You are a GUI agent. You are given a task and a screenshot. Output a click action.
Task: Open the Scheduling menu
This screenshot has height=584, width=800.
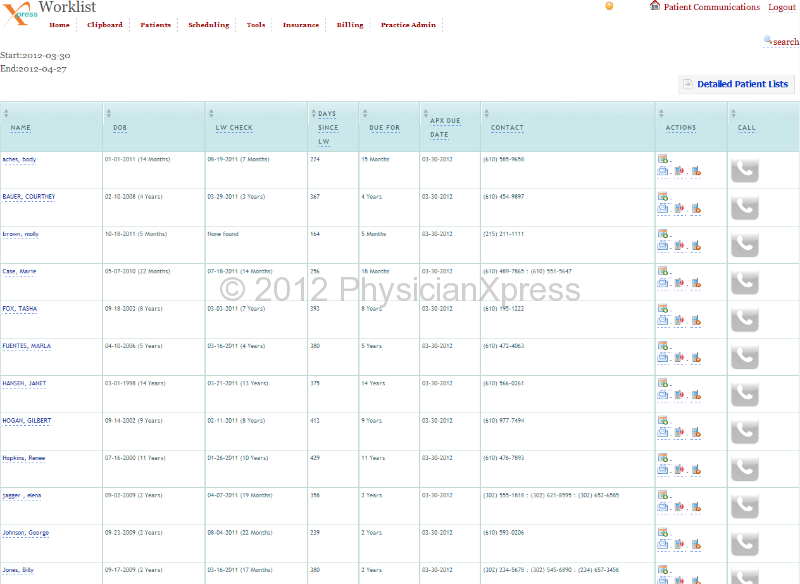point(208,25)
